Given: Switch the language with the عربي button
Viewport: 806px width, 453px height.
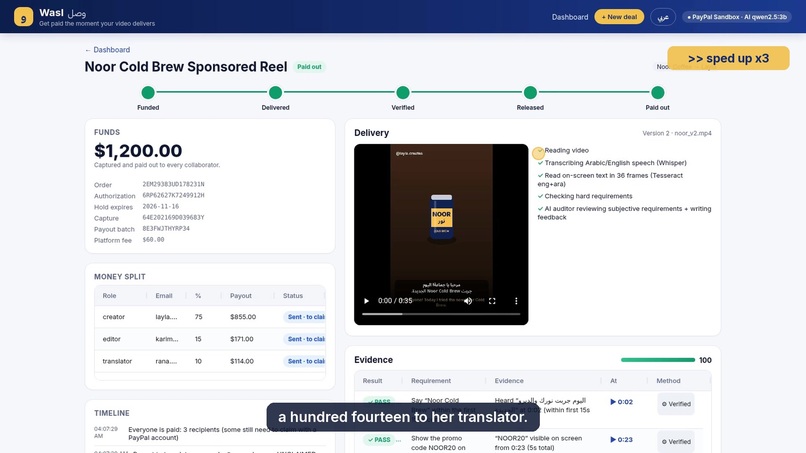Looking at the screenshot, I should tap(663, 17).
